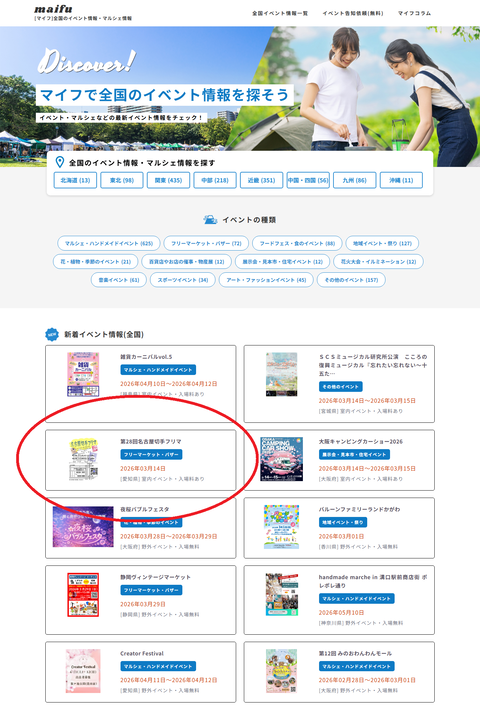Open イベント告知依頼(無料) in the top navigation
This screenshot has width=480, height=712.
pos(352,13)
